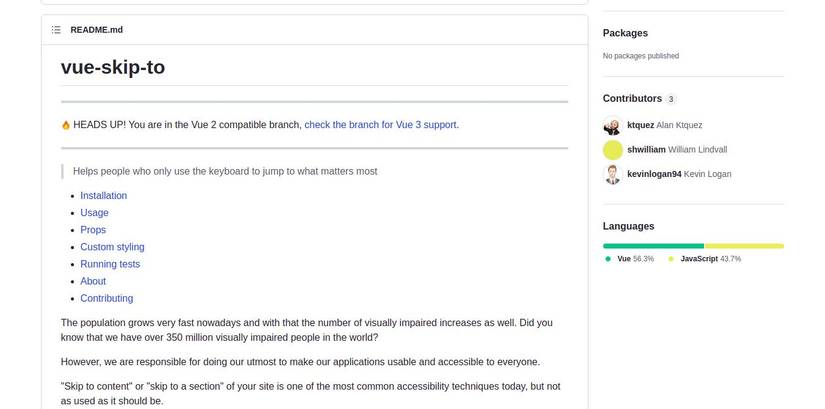The width and height of the screenshot is (825, 409).
Task: Open the README table of contents icon
Action: 56,30
